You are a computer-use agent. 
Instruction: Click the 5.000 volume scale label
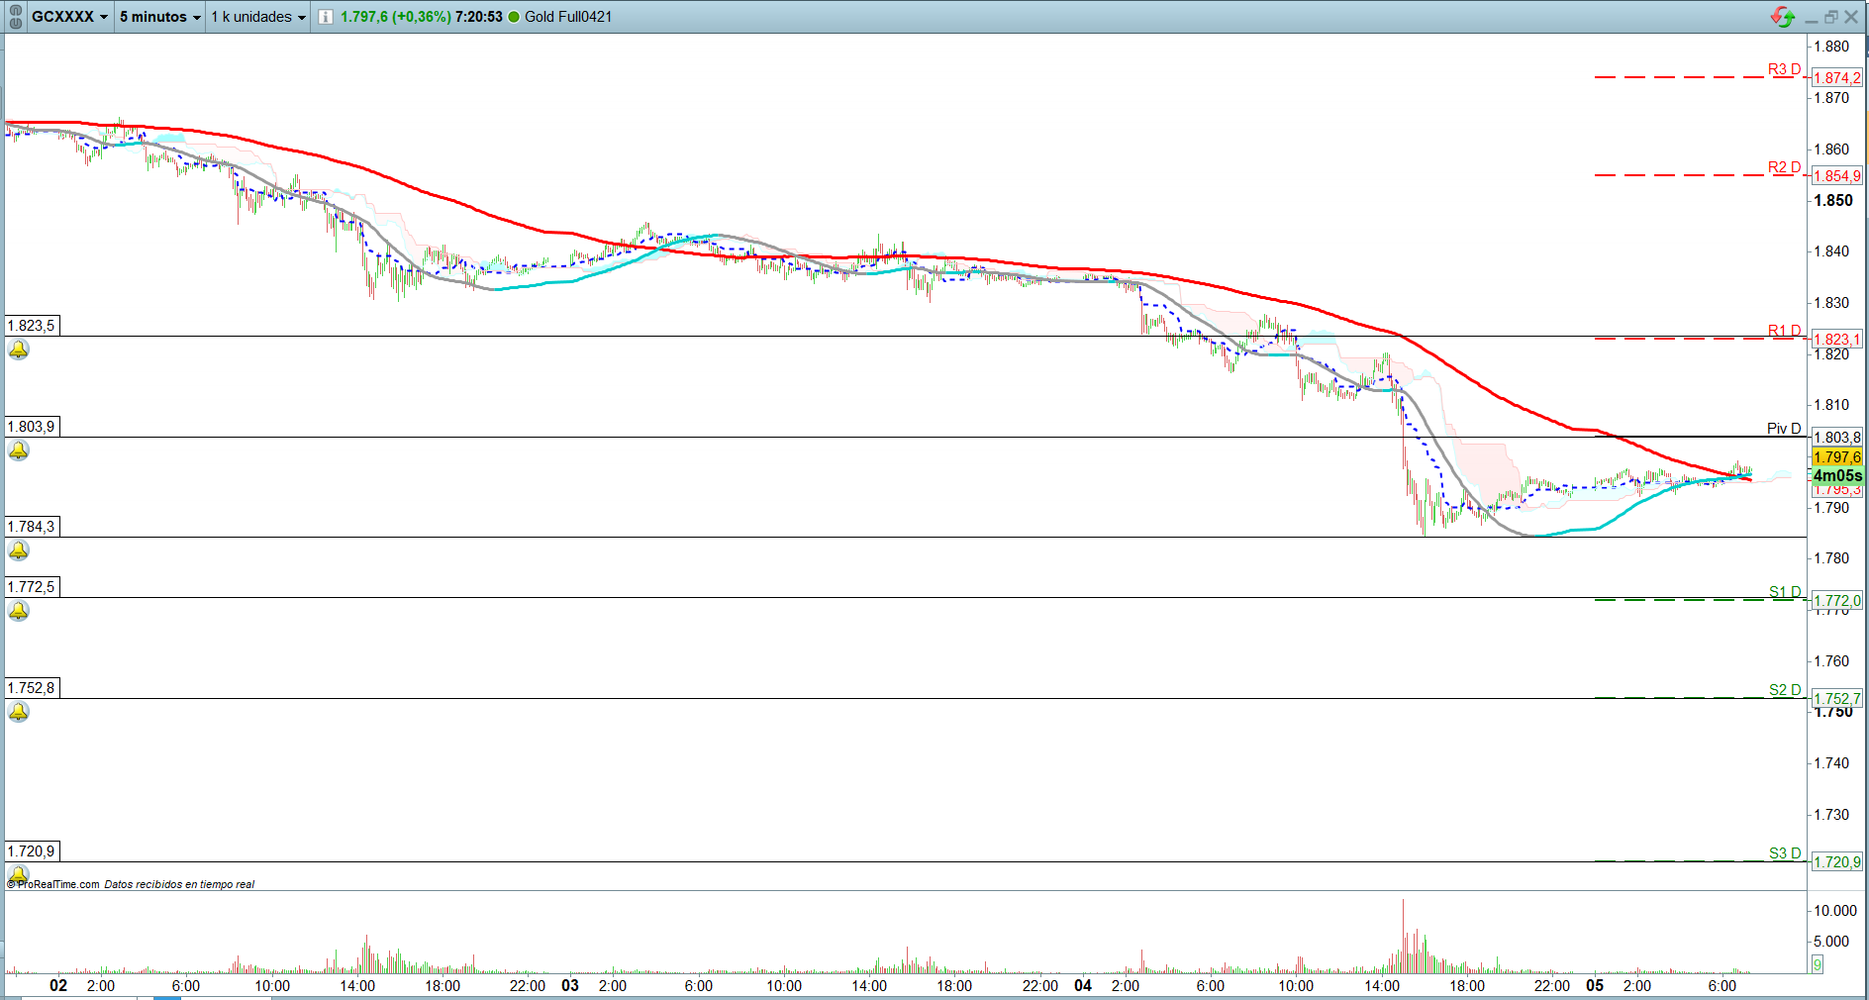point(1832,942)
